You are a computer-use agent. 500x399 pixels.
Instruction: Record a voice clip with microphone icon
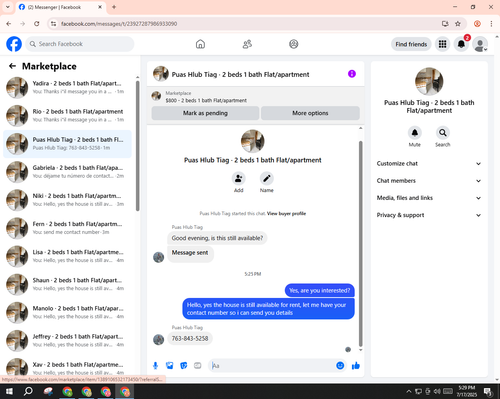coord(155,366)
